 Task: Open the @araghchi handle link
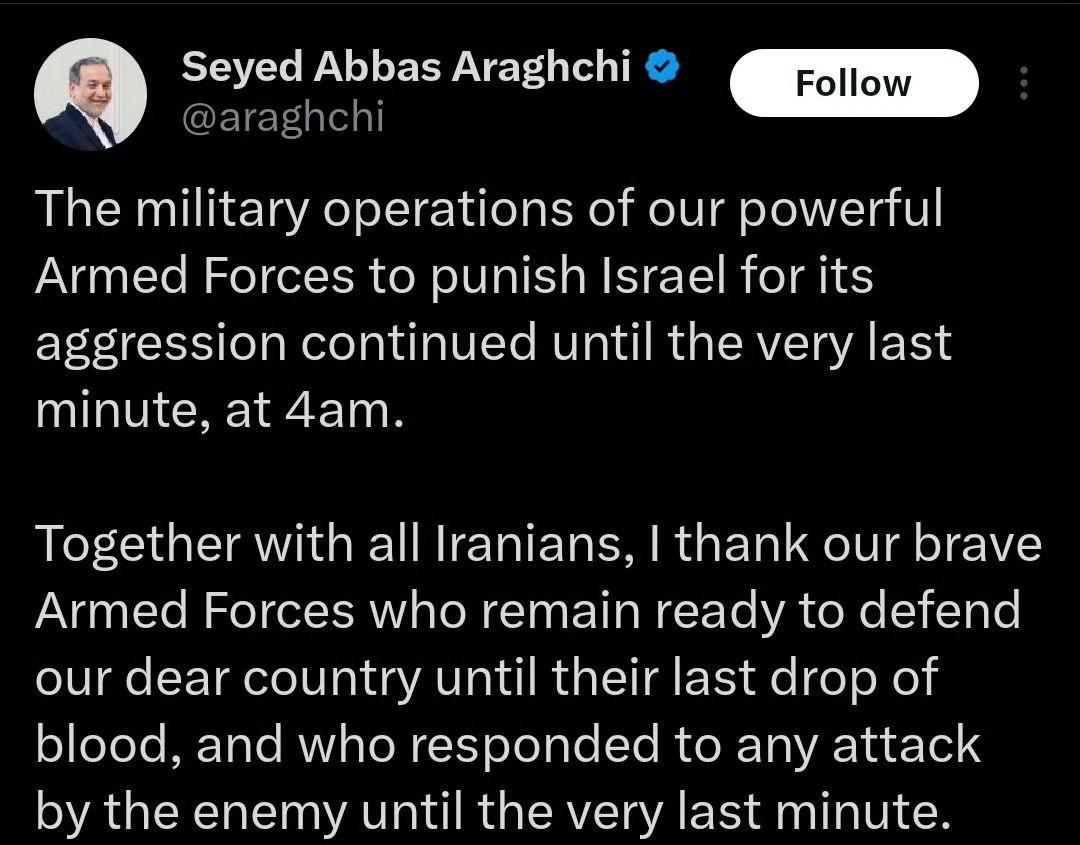coord(282,117)
